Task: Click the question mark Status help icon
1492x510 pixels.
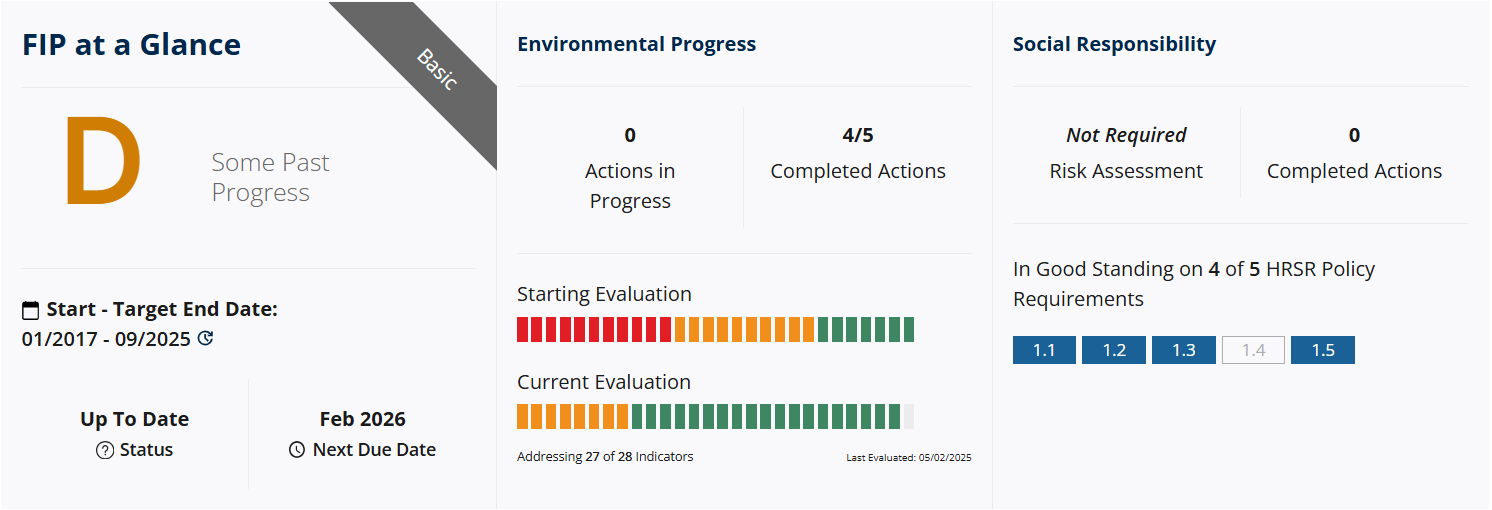Action: [x=105, y=450]
